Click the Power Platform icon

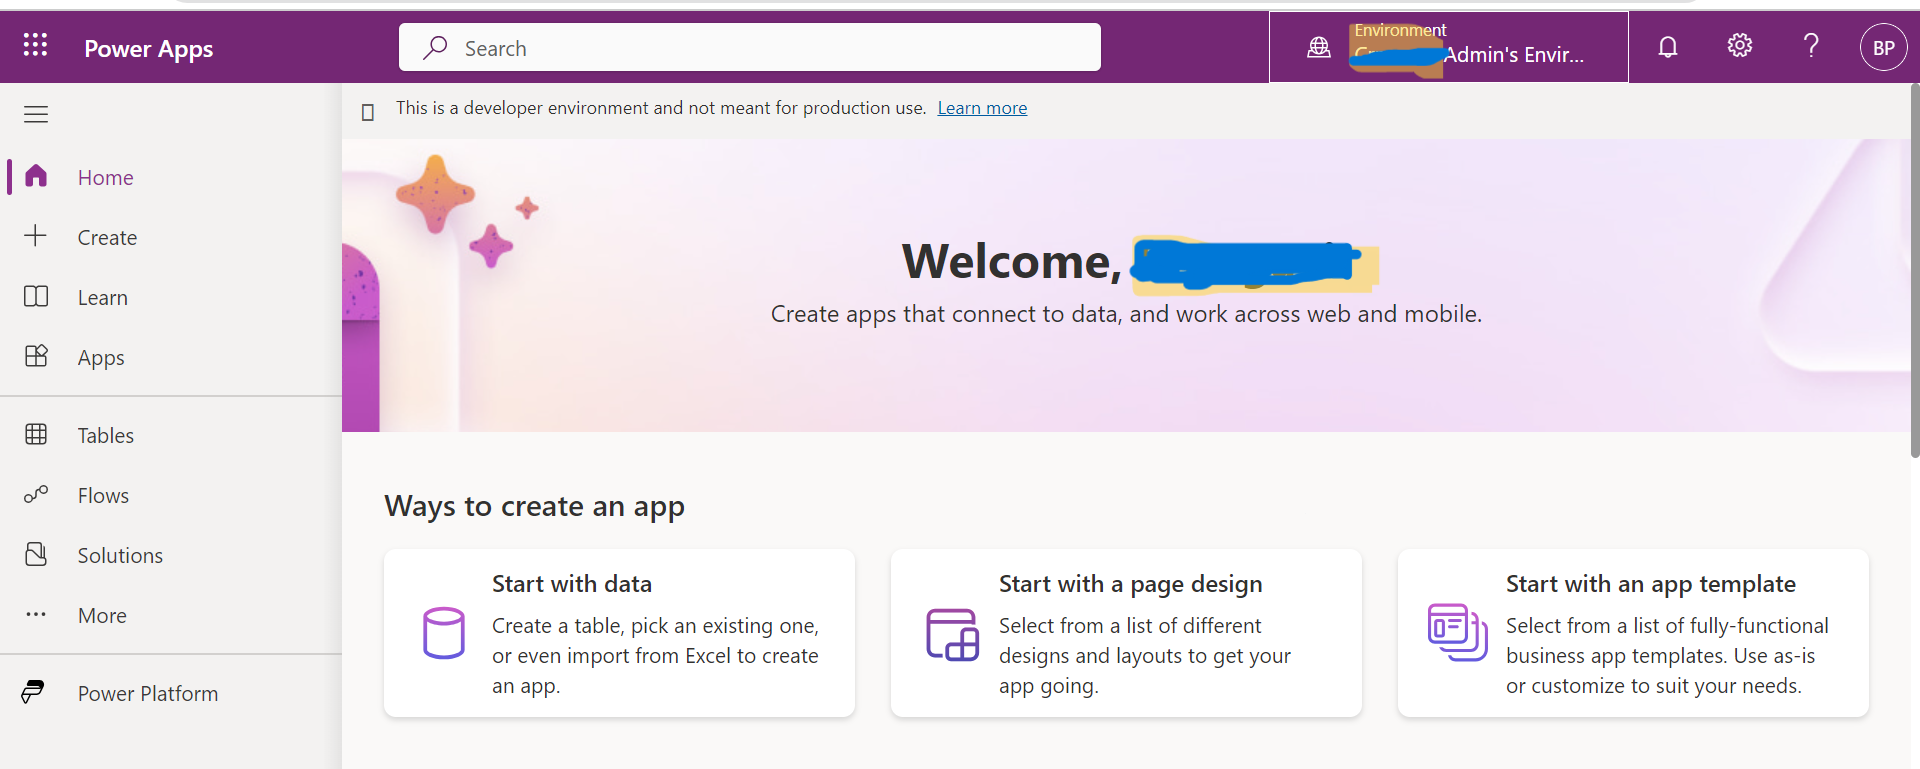(x=33, y=692)
